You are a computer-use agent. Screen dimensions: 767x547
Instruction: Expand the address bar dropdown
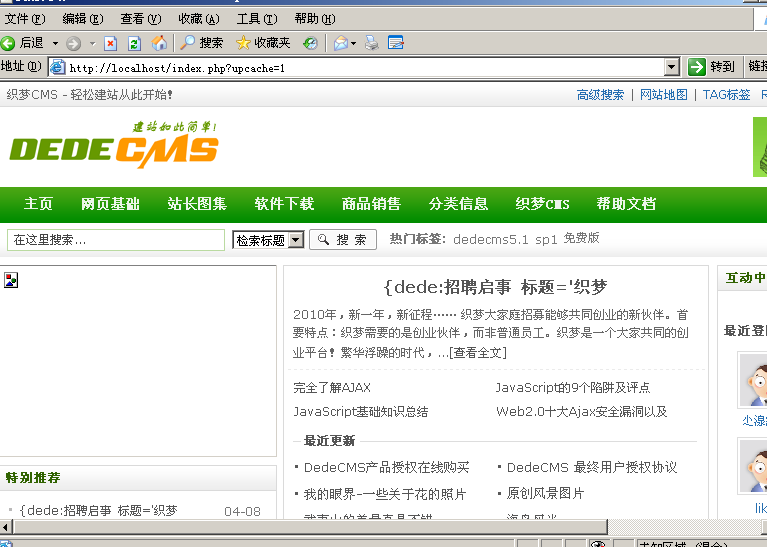pos(672,67)
